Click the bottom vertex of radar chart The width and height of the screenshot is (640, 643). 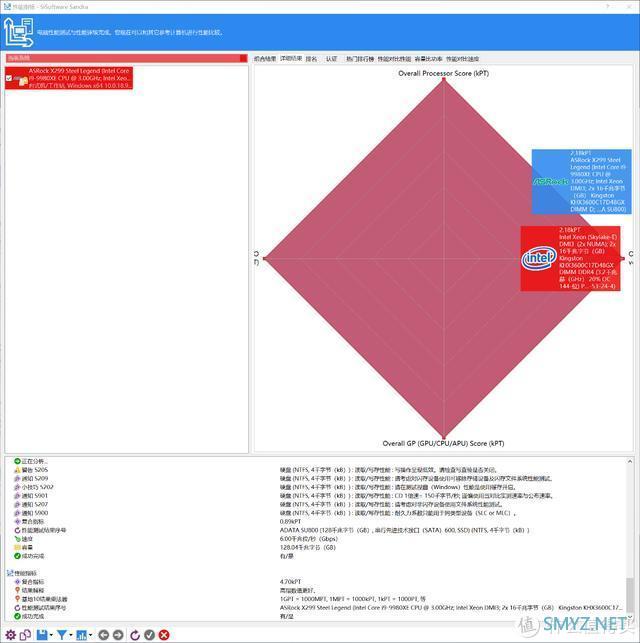click(x=443, y=436)
